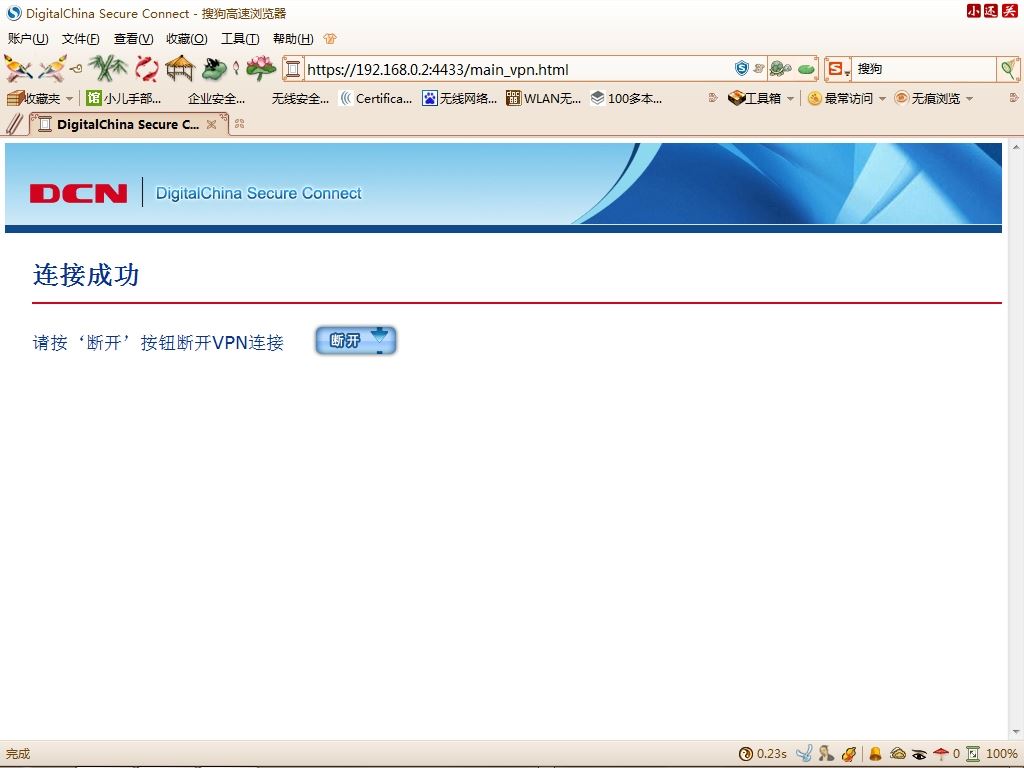Click the scholar figure icon in the status bar
The image size is (1024, 768).
click(x=827, y=754)
